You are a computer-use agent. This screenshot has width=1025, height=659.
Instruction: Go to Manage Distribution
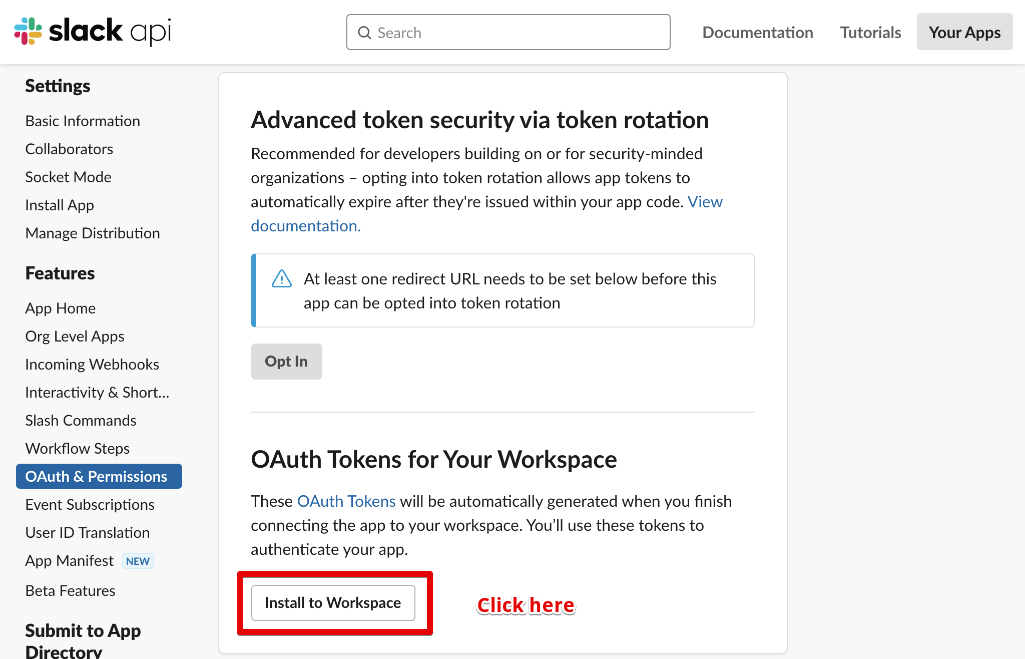(x=92, y=233)
